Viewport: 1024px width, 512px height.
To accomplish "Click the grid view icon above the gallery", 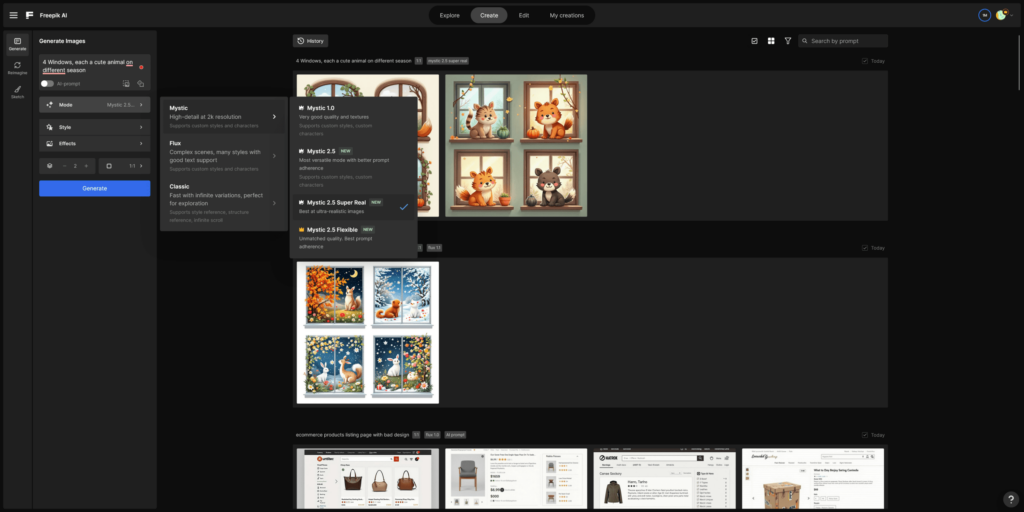I will 771,41.
